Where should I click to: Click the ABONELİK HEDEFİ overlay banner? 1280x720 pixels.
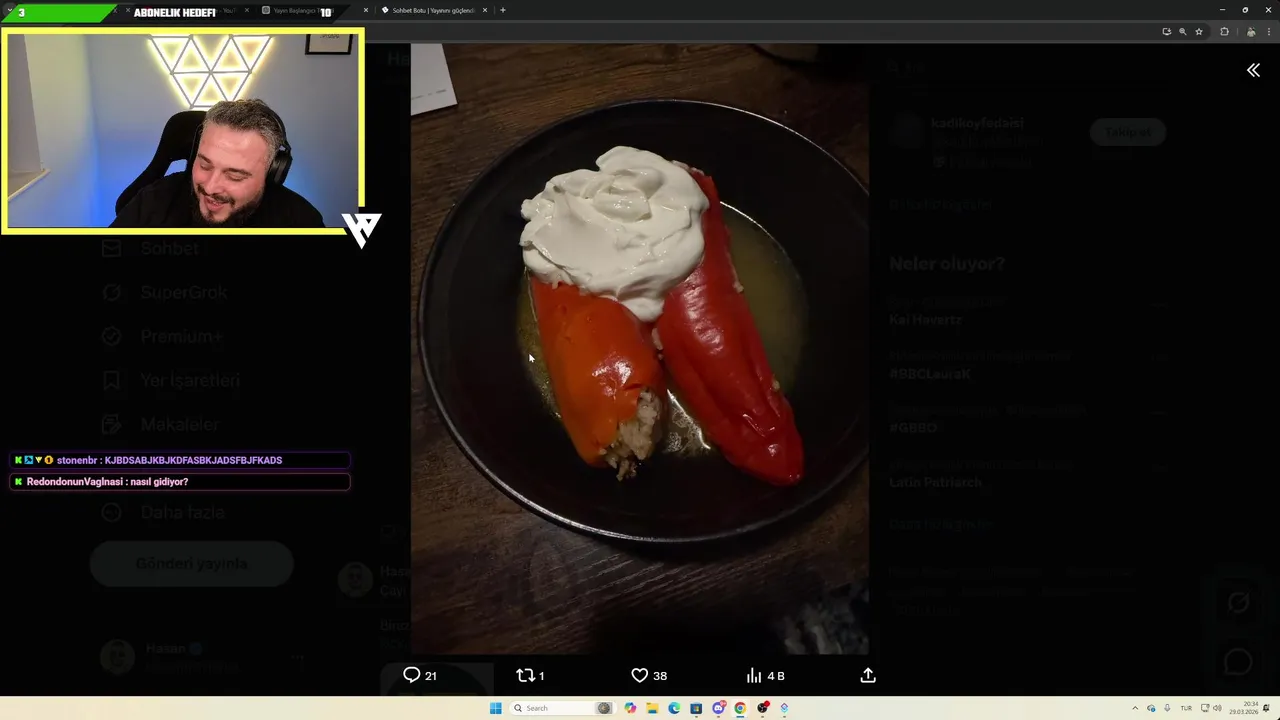[174, 12]
